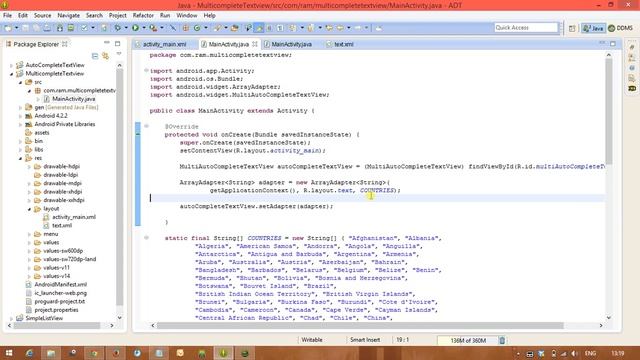Screen dimensions: 640x360
Task: Switch to the Java perspective
Action: (593, 28)
